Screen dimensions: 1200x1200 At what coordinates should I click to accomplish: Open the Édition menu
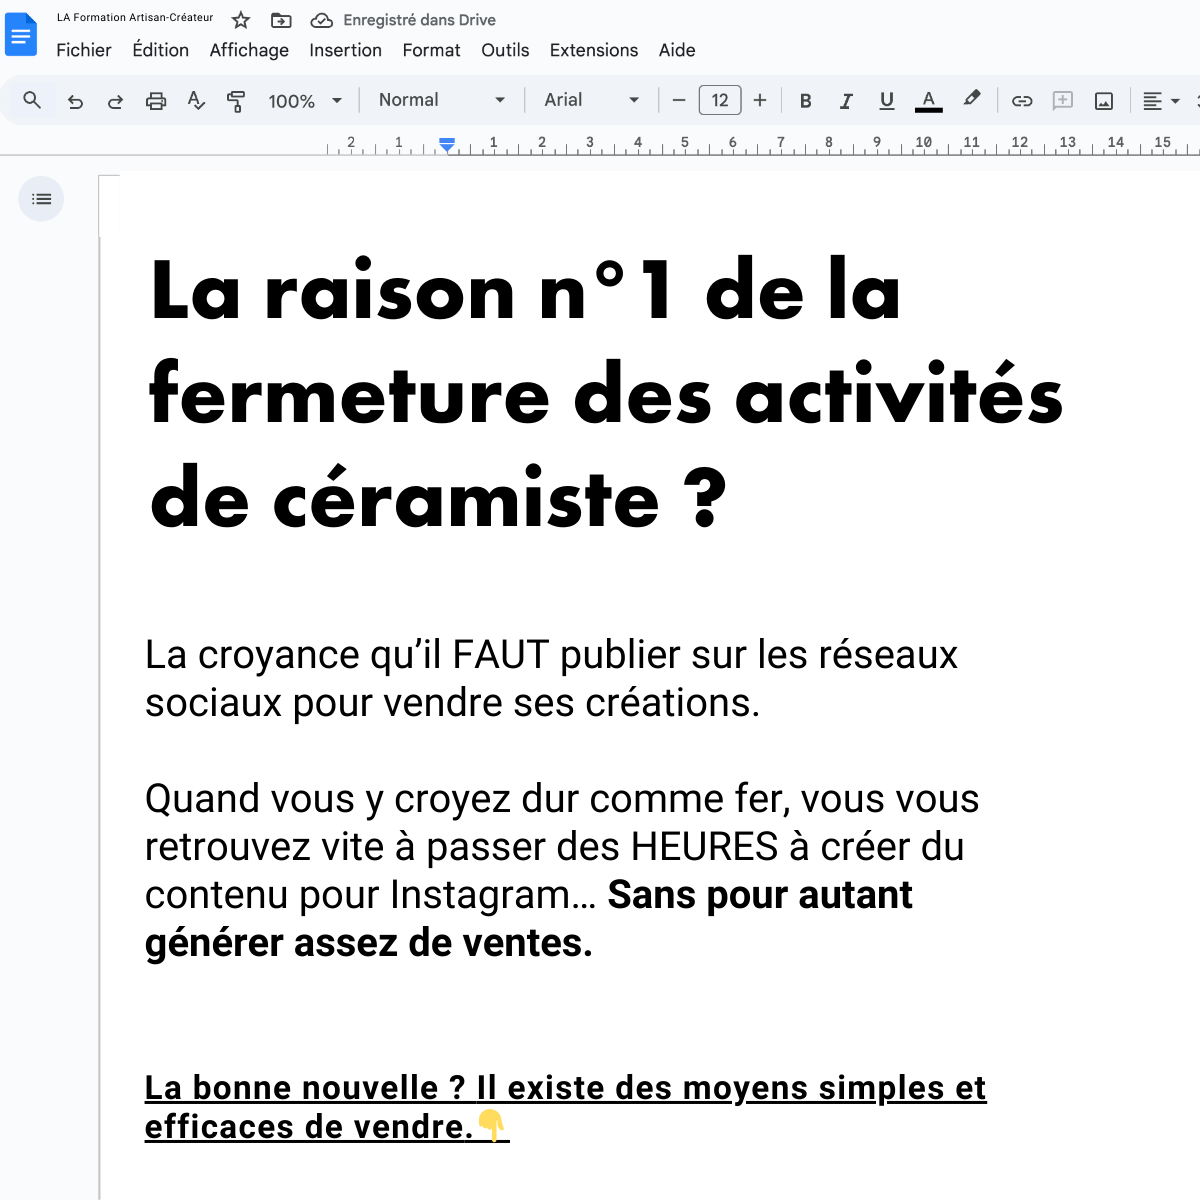[x=161, y=50]
